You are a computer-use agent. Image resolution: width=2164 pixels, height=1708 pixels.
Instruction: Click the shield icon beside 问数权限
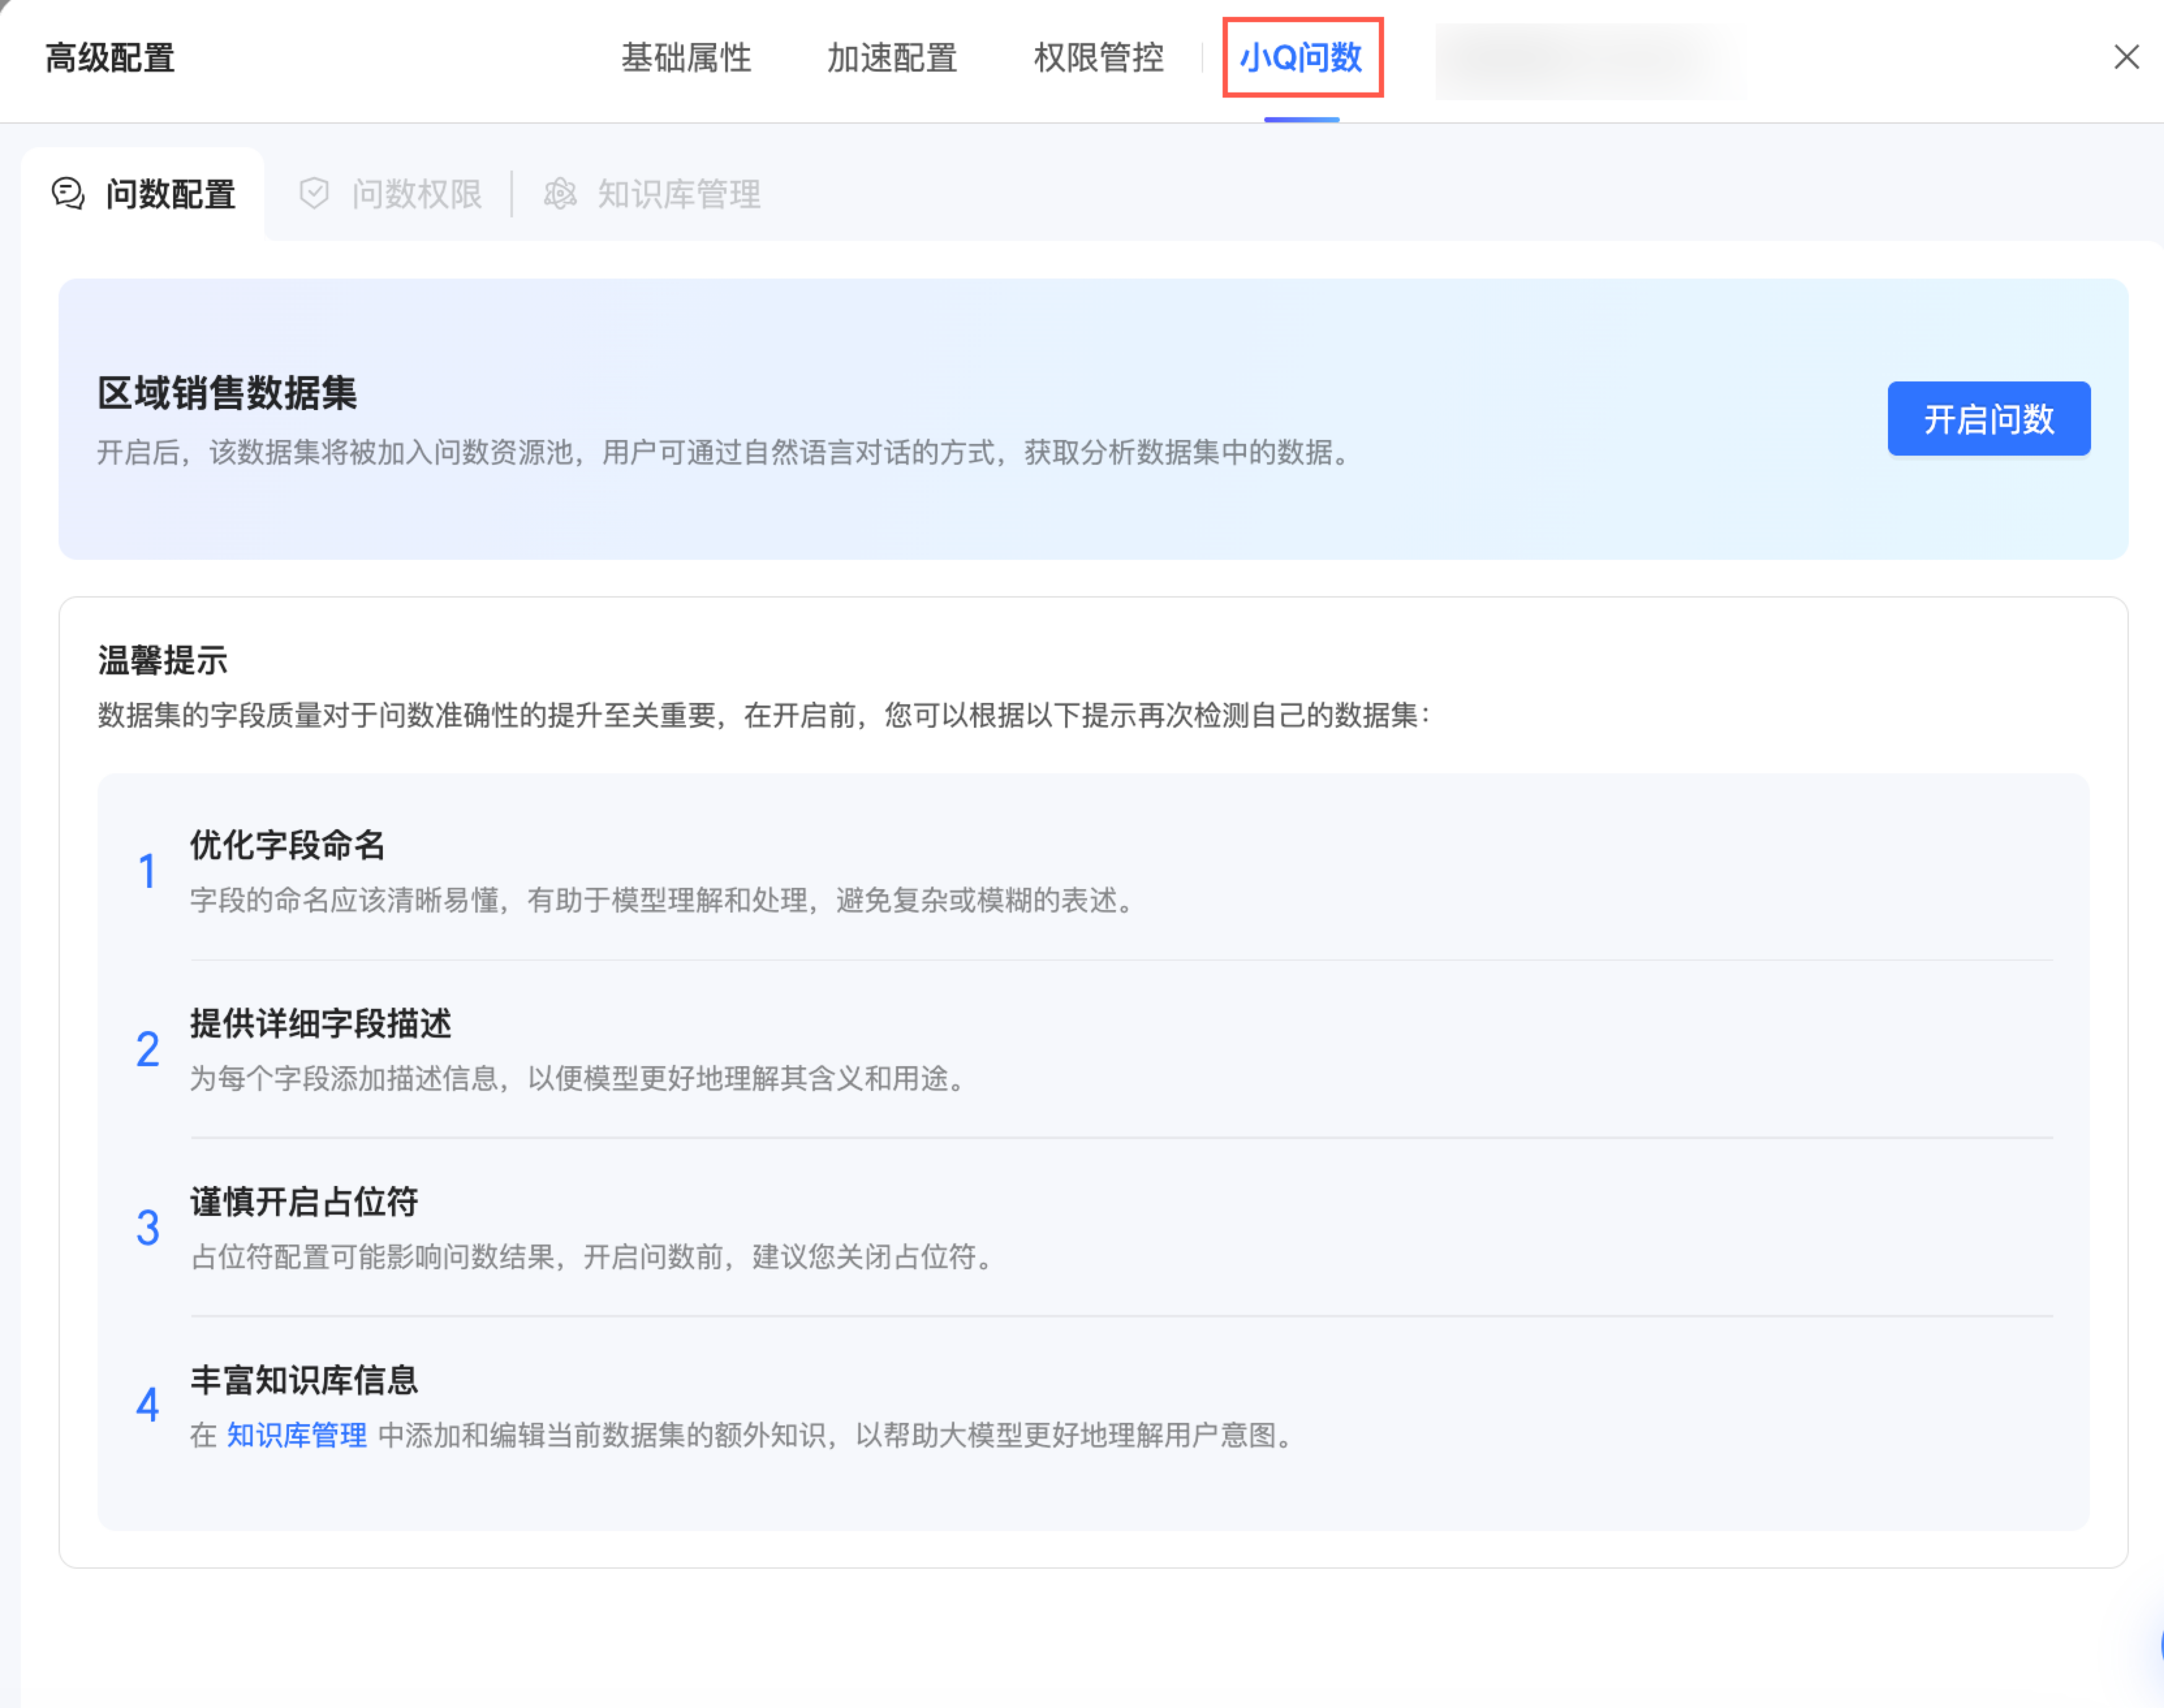click(x=314, y=193)
